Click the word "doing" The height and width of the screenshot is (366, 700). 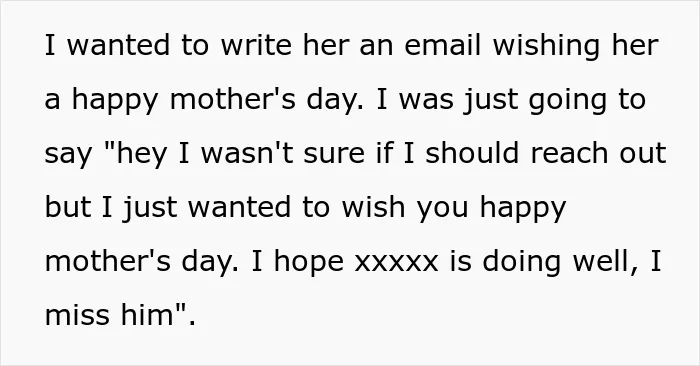521,263
